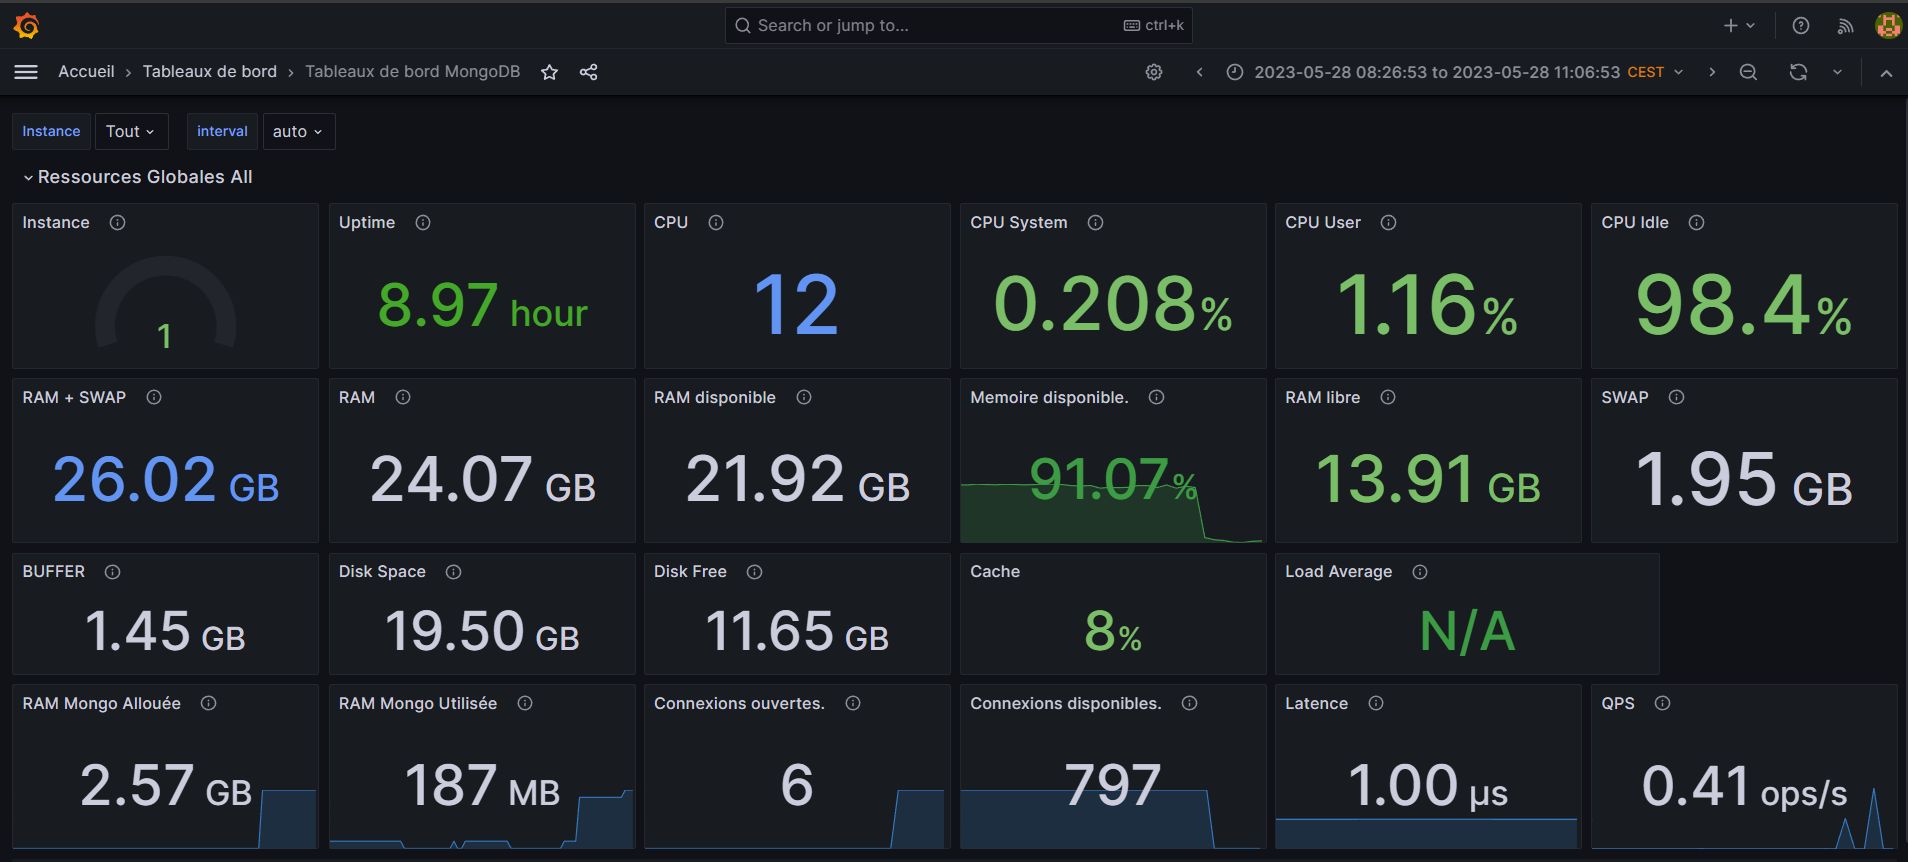Click the Accueil breadcrumb link
The height and width of the screenshot is (862, 1908).
(x=86, y=72)
